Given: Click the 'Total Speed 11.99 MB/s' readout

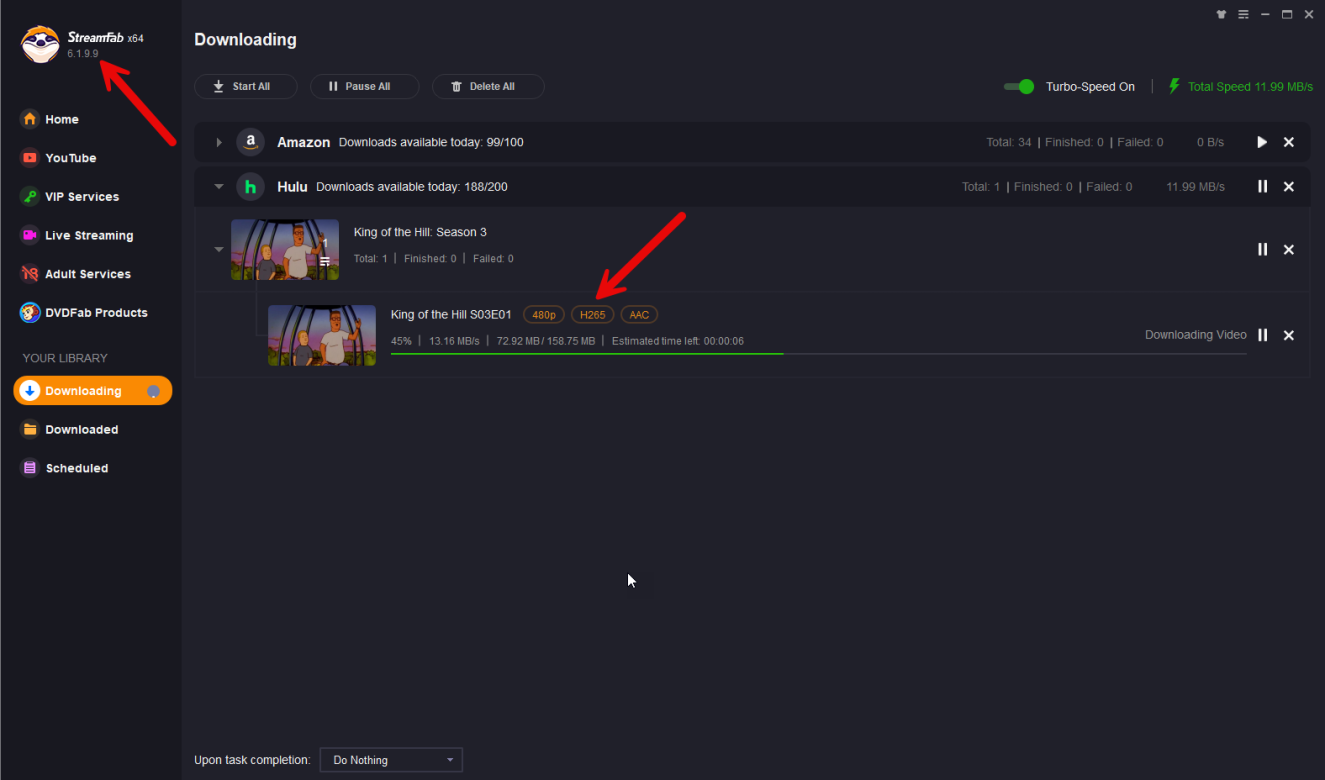Looking at the screenshot, I should pos(1250,87).
